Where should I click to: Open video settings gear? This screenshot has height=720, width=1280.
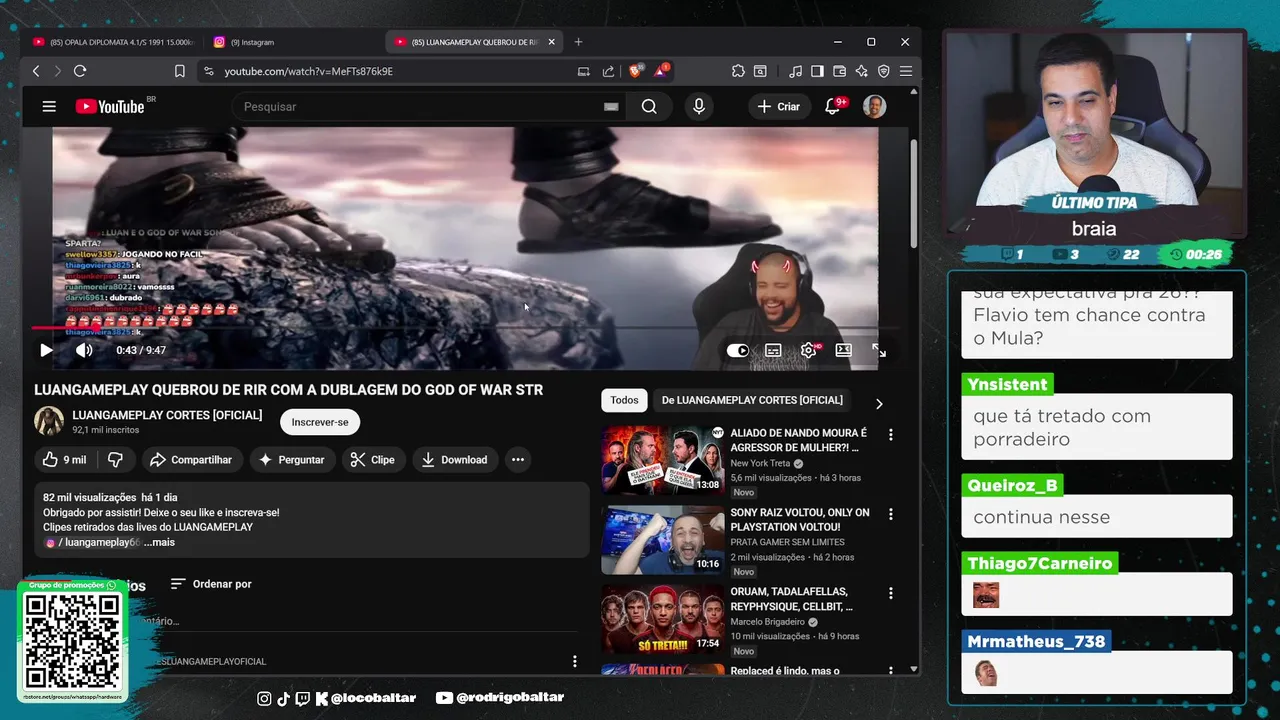pos(809,350)
